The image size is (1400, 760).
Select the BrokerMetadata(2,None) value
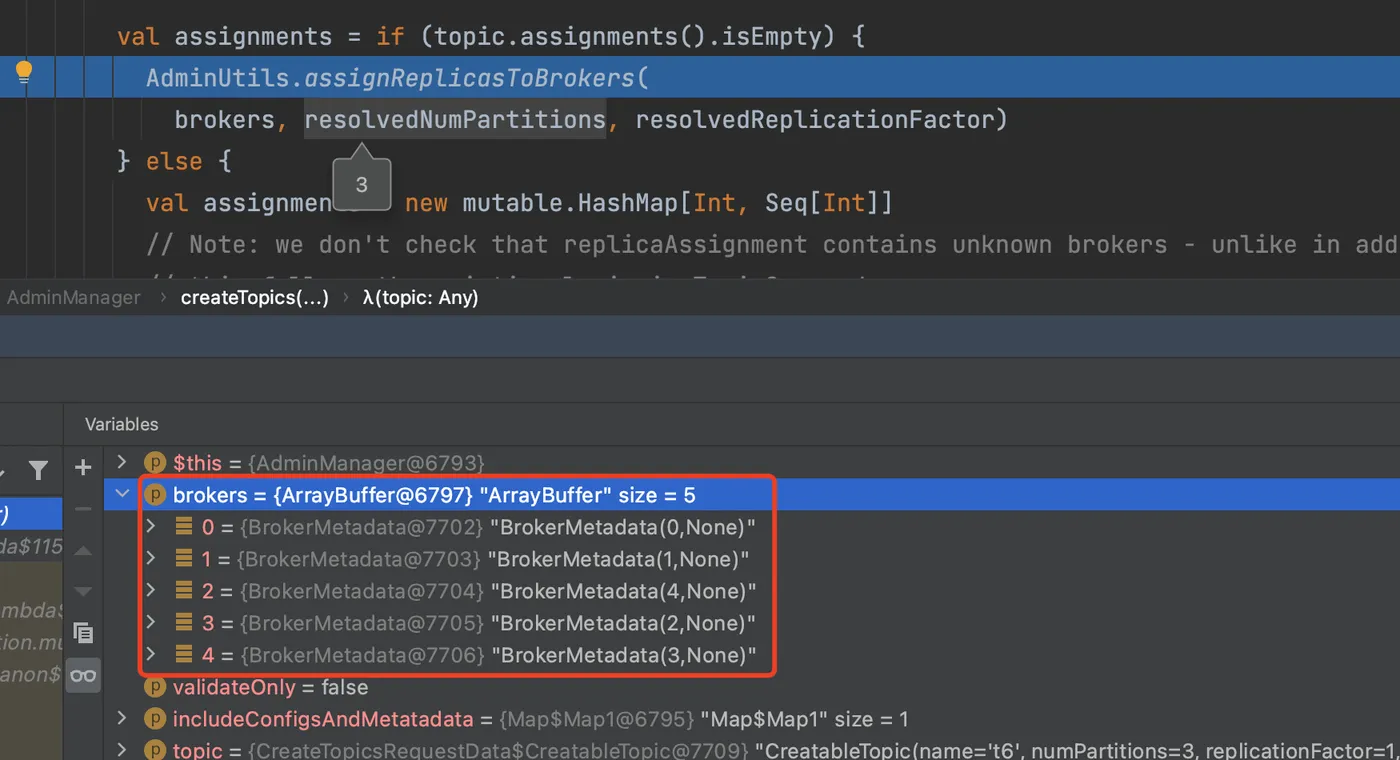(622, 623)
